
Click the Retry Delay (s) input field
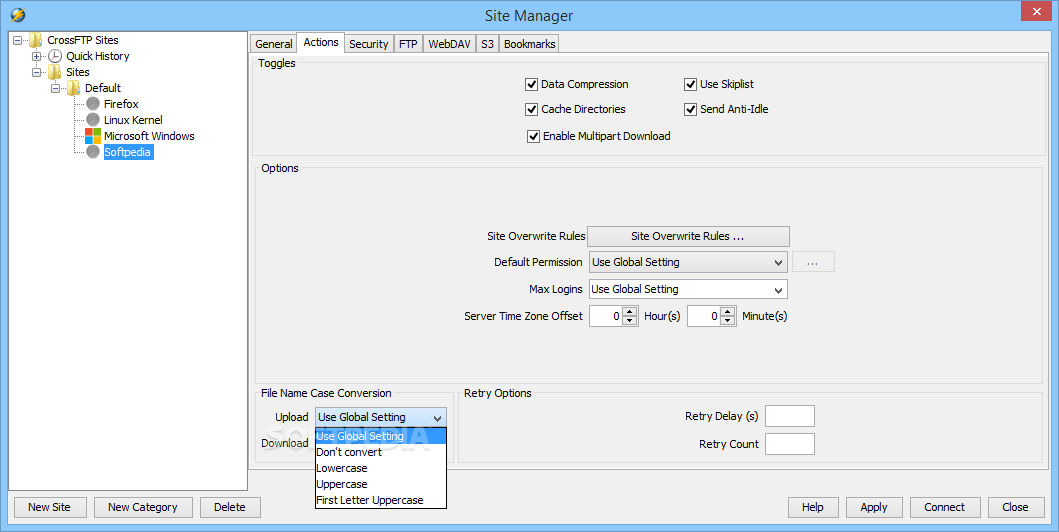point(790,417)
